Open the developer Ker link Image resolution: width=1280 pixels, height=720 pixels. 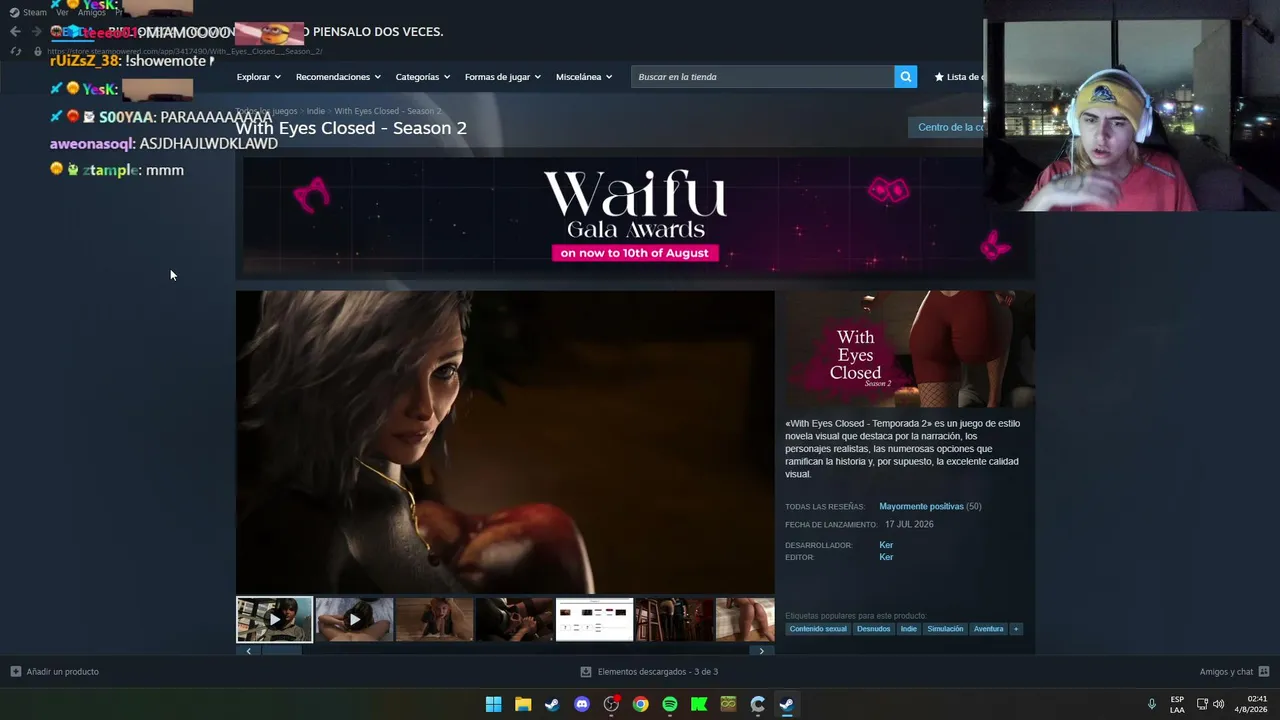pos(886,545)
